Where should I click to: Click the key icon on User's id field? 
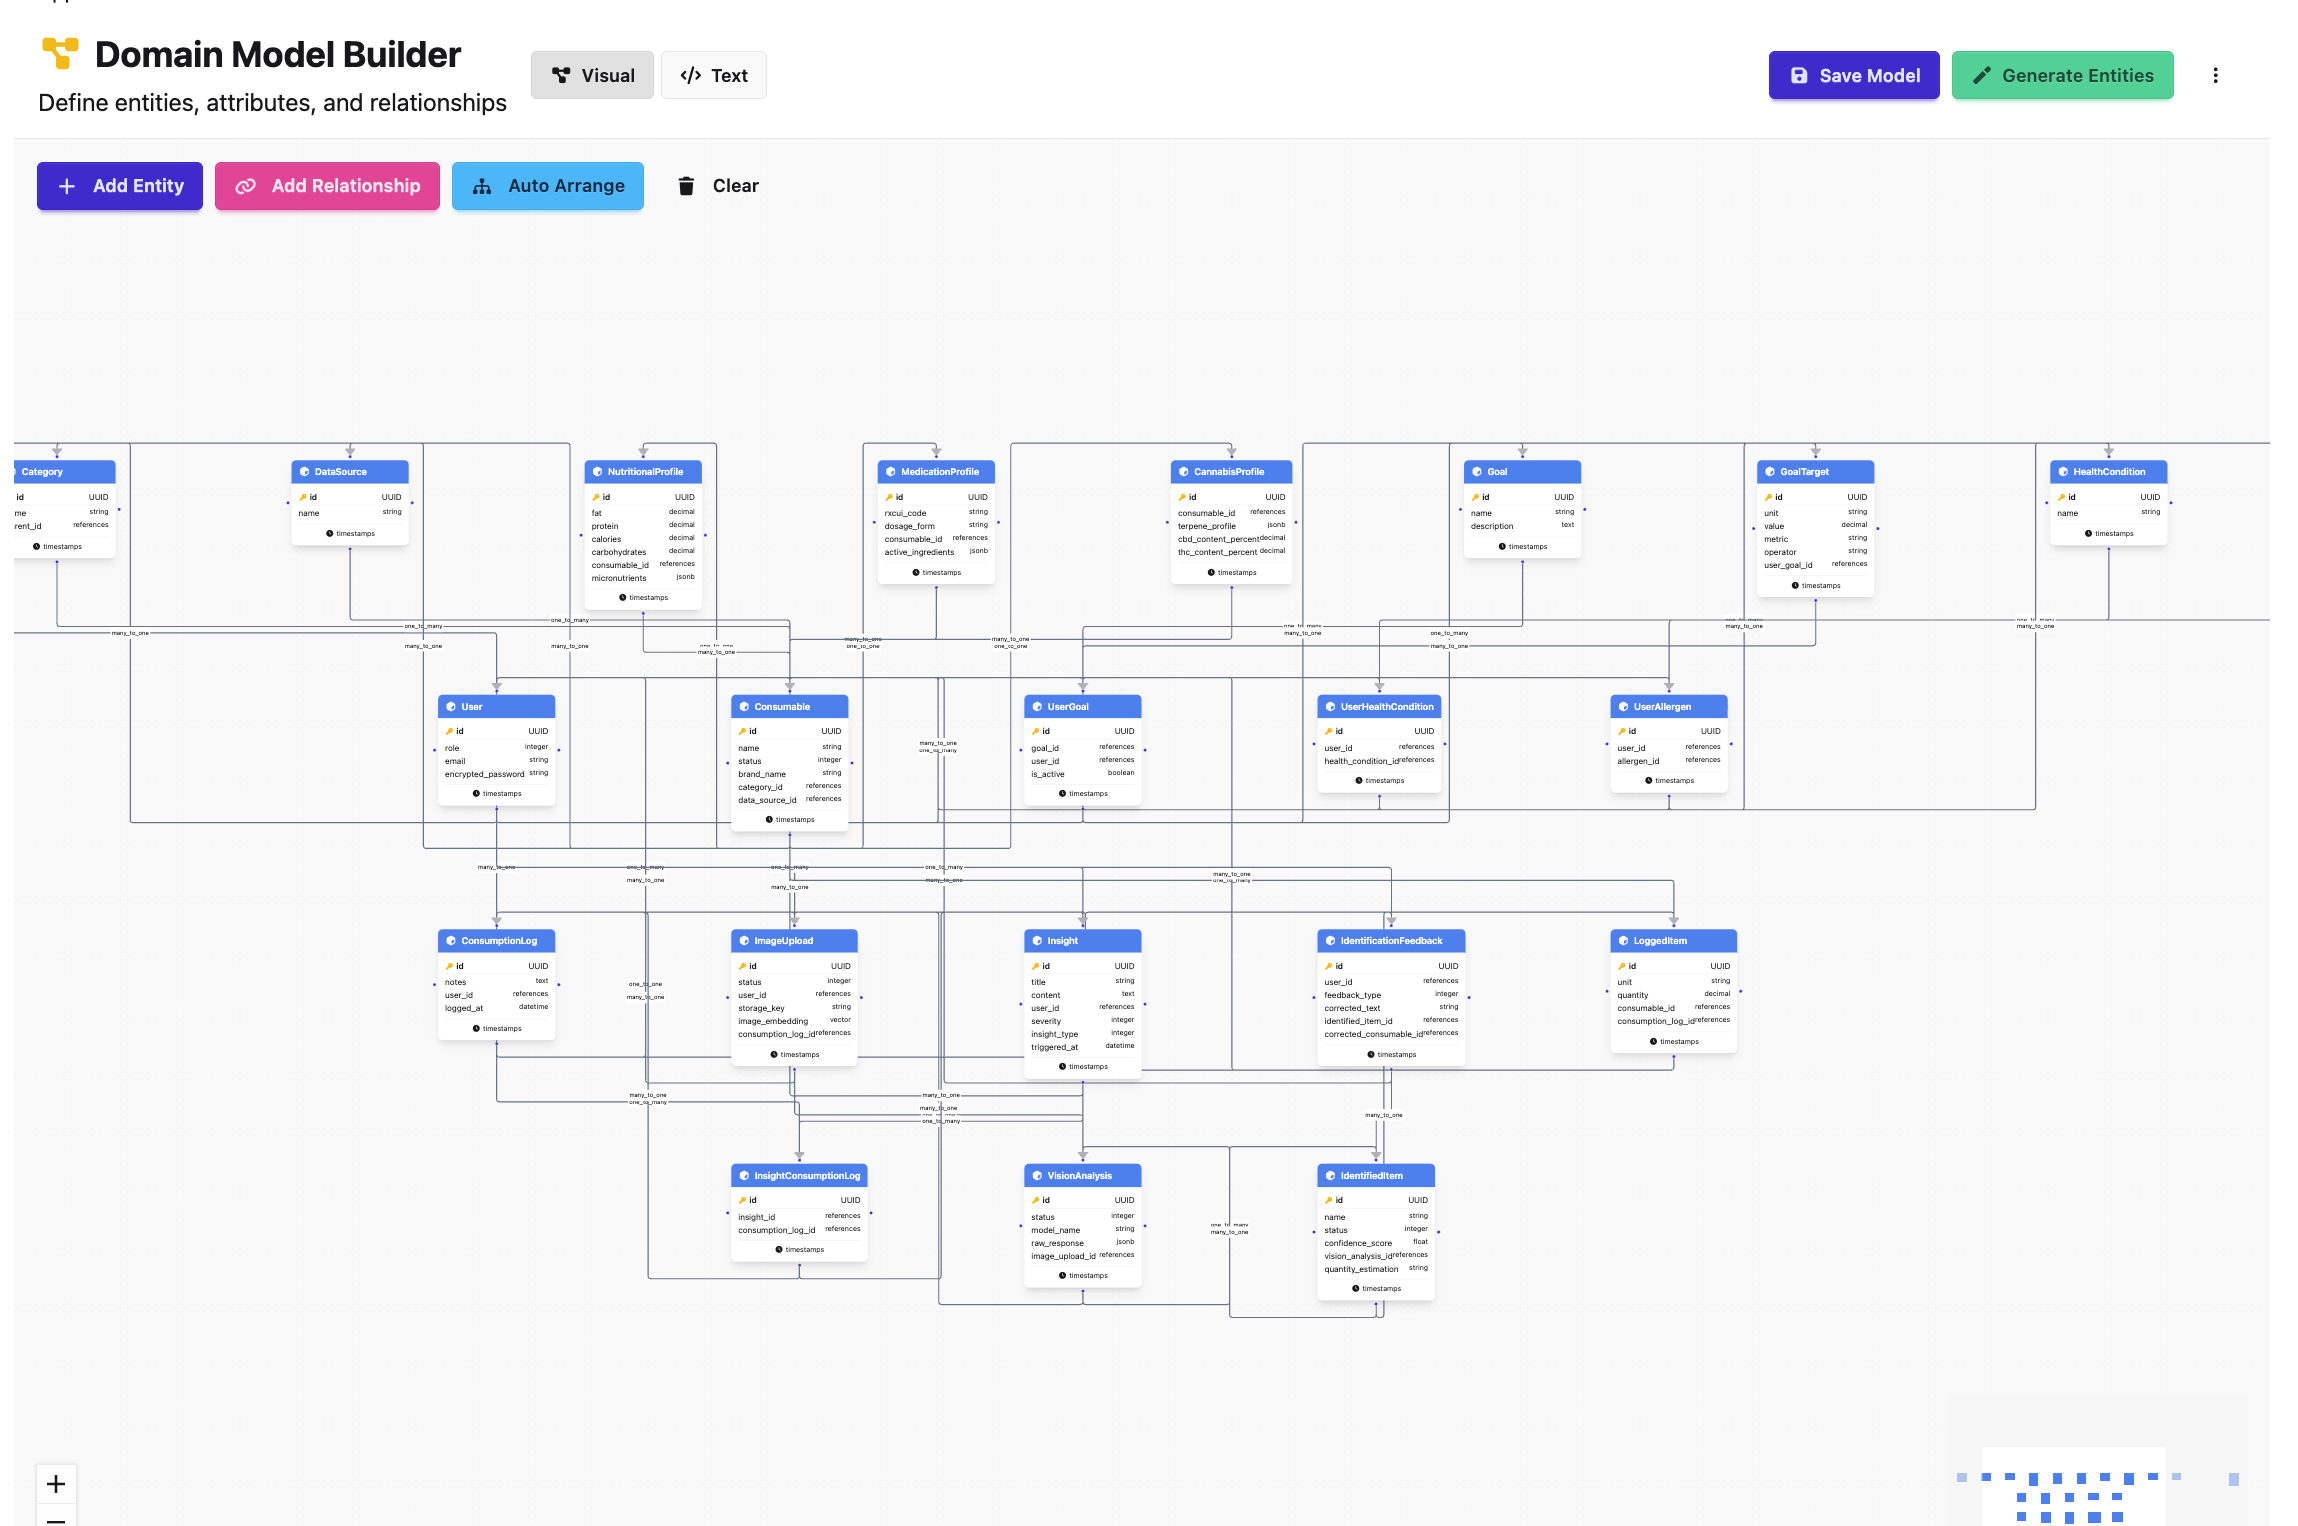click(450, 731)
